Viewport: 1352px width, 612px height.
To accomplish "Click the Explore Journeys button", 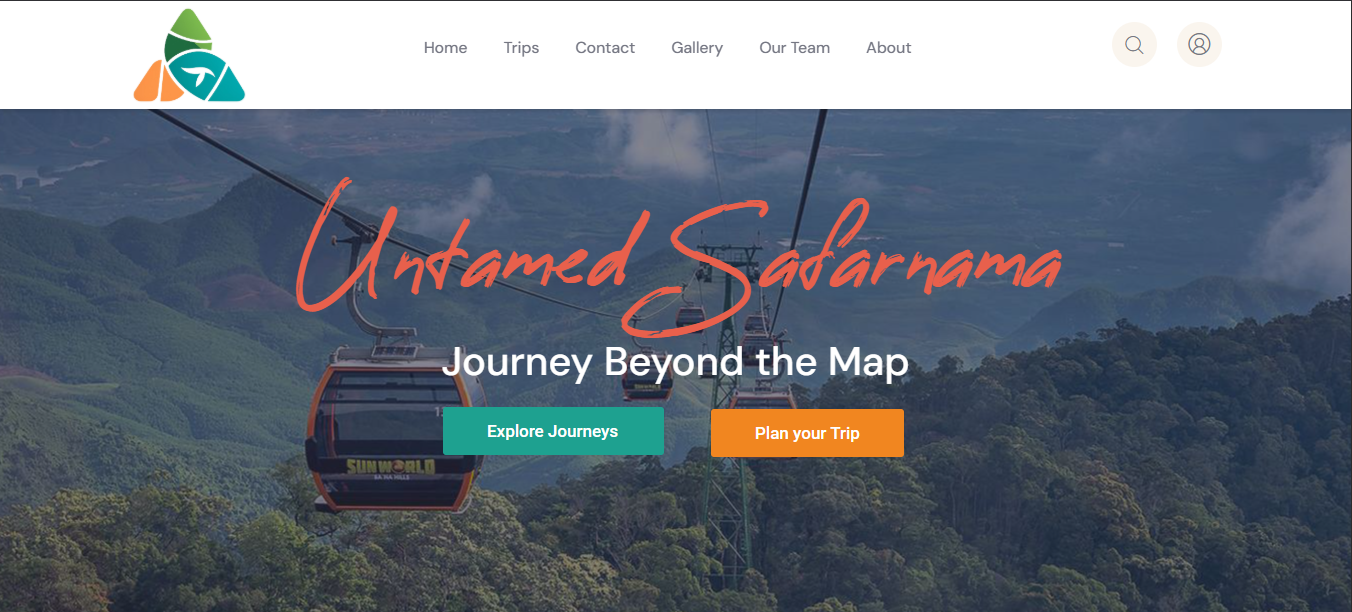I will [553, 431].
